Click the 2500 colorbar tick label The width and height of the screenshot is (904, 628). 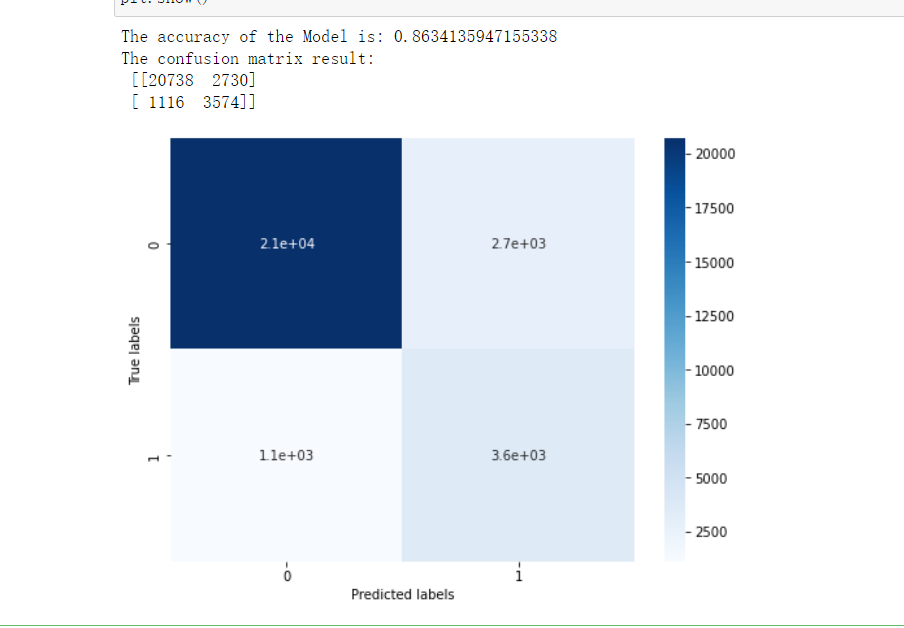pyautogui.click(x=712, y=532)
